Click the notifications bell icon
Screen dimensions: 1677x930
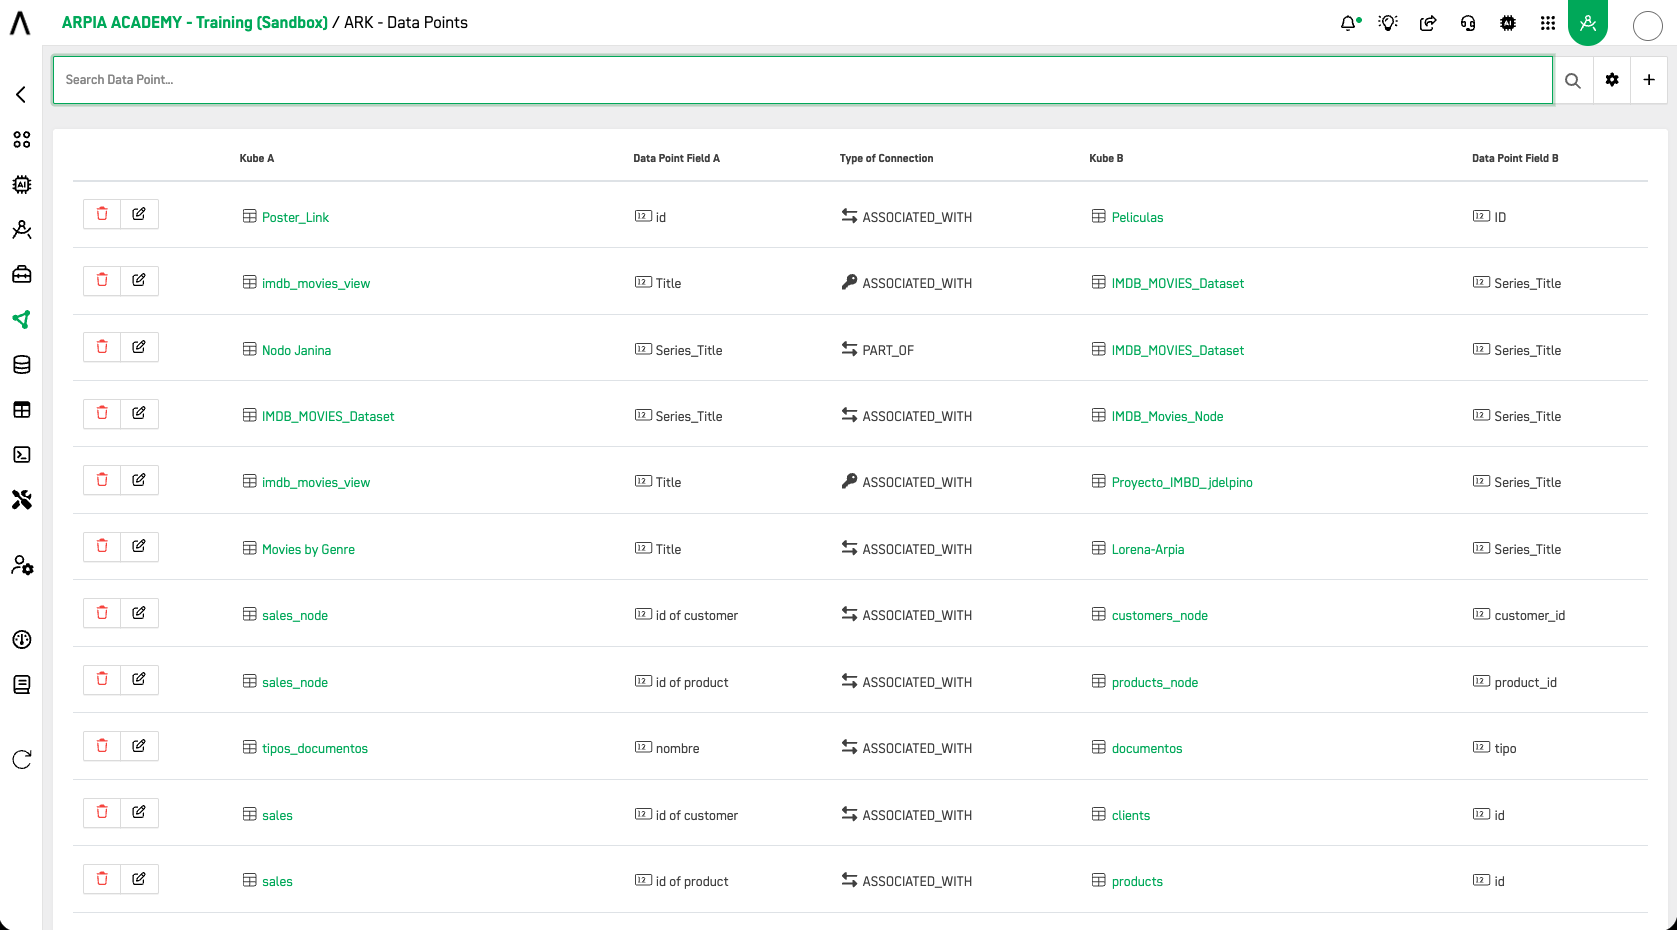pos(1349,23)
